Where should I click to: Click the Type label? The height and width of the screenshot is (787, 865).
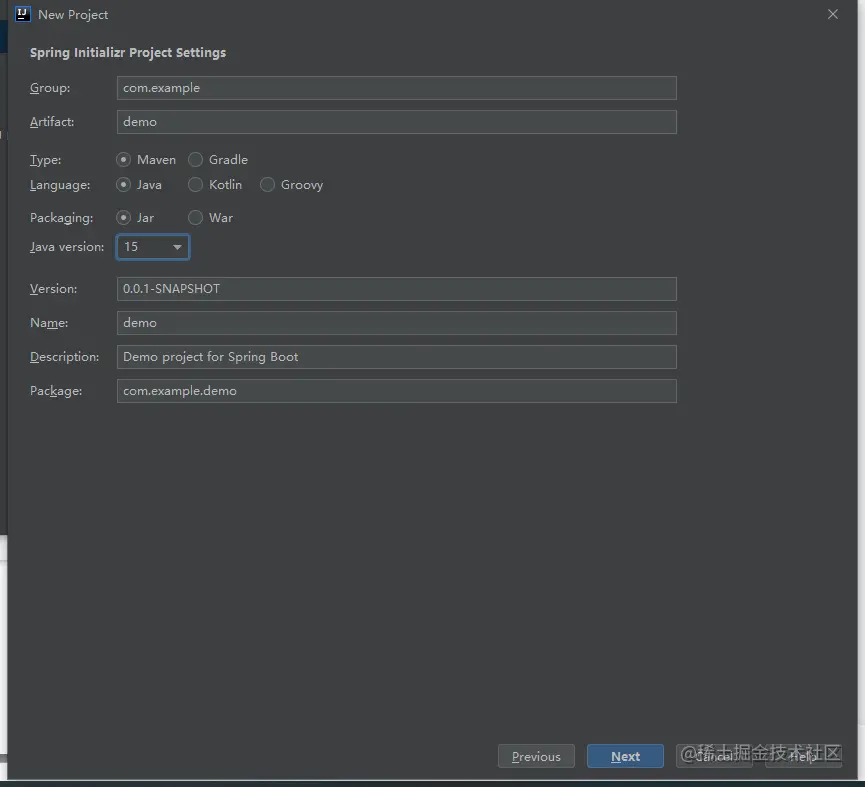point(45,160)
